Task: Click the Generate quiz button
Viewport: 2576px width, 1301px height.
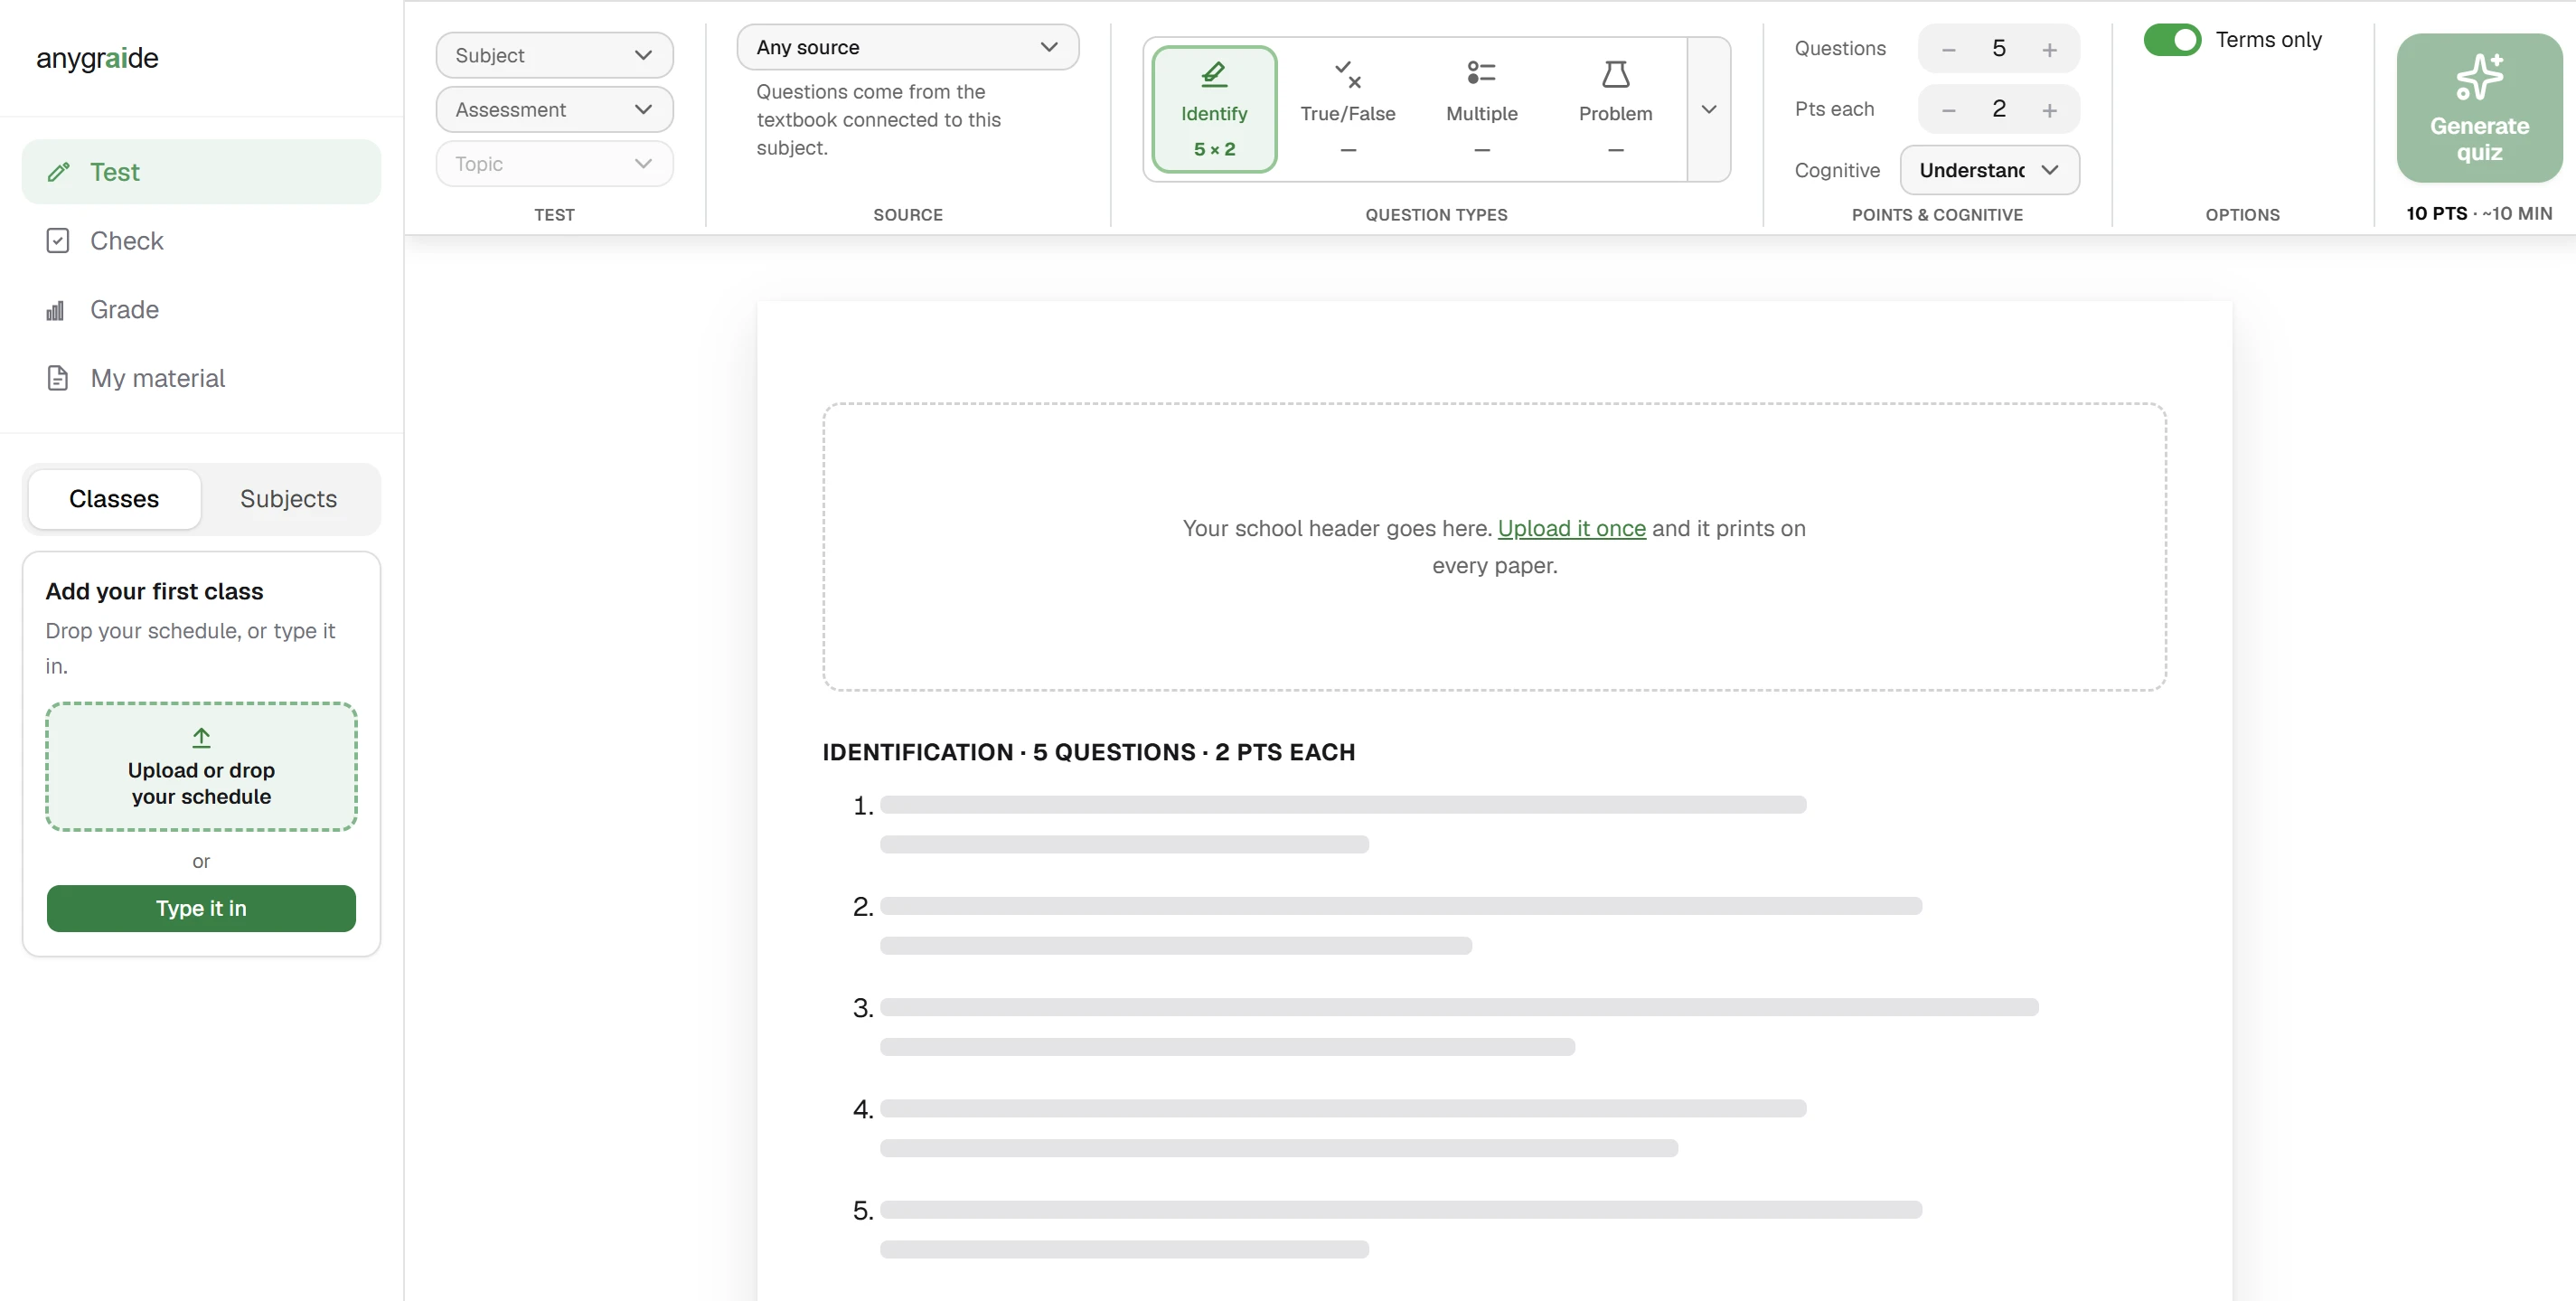Action: [x=2479, y=108]
